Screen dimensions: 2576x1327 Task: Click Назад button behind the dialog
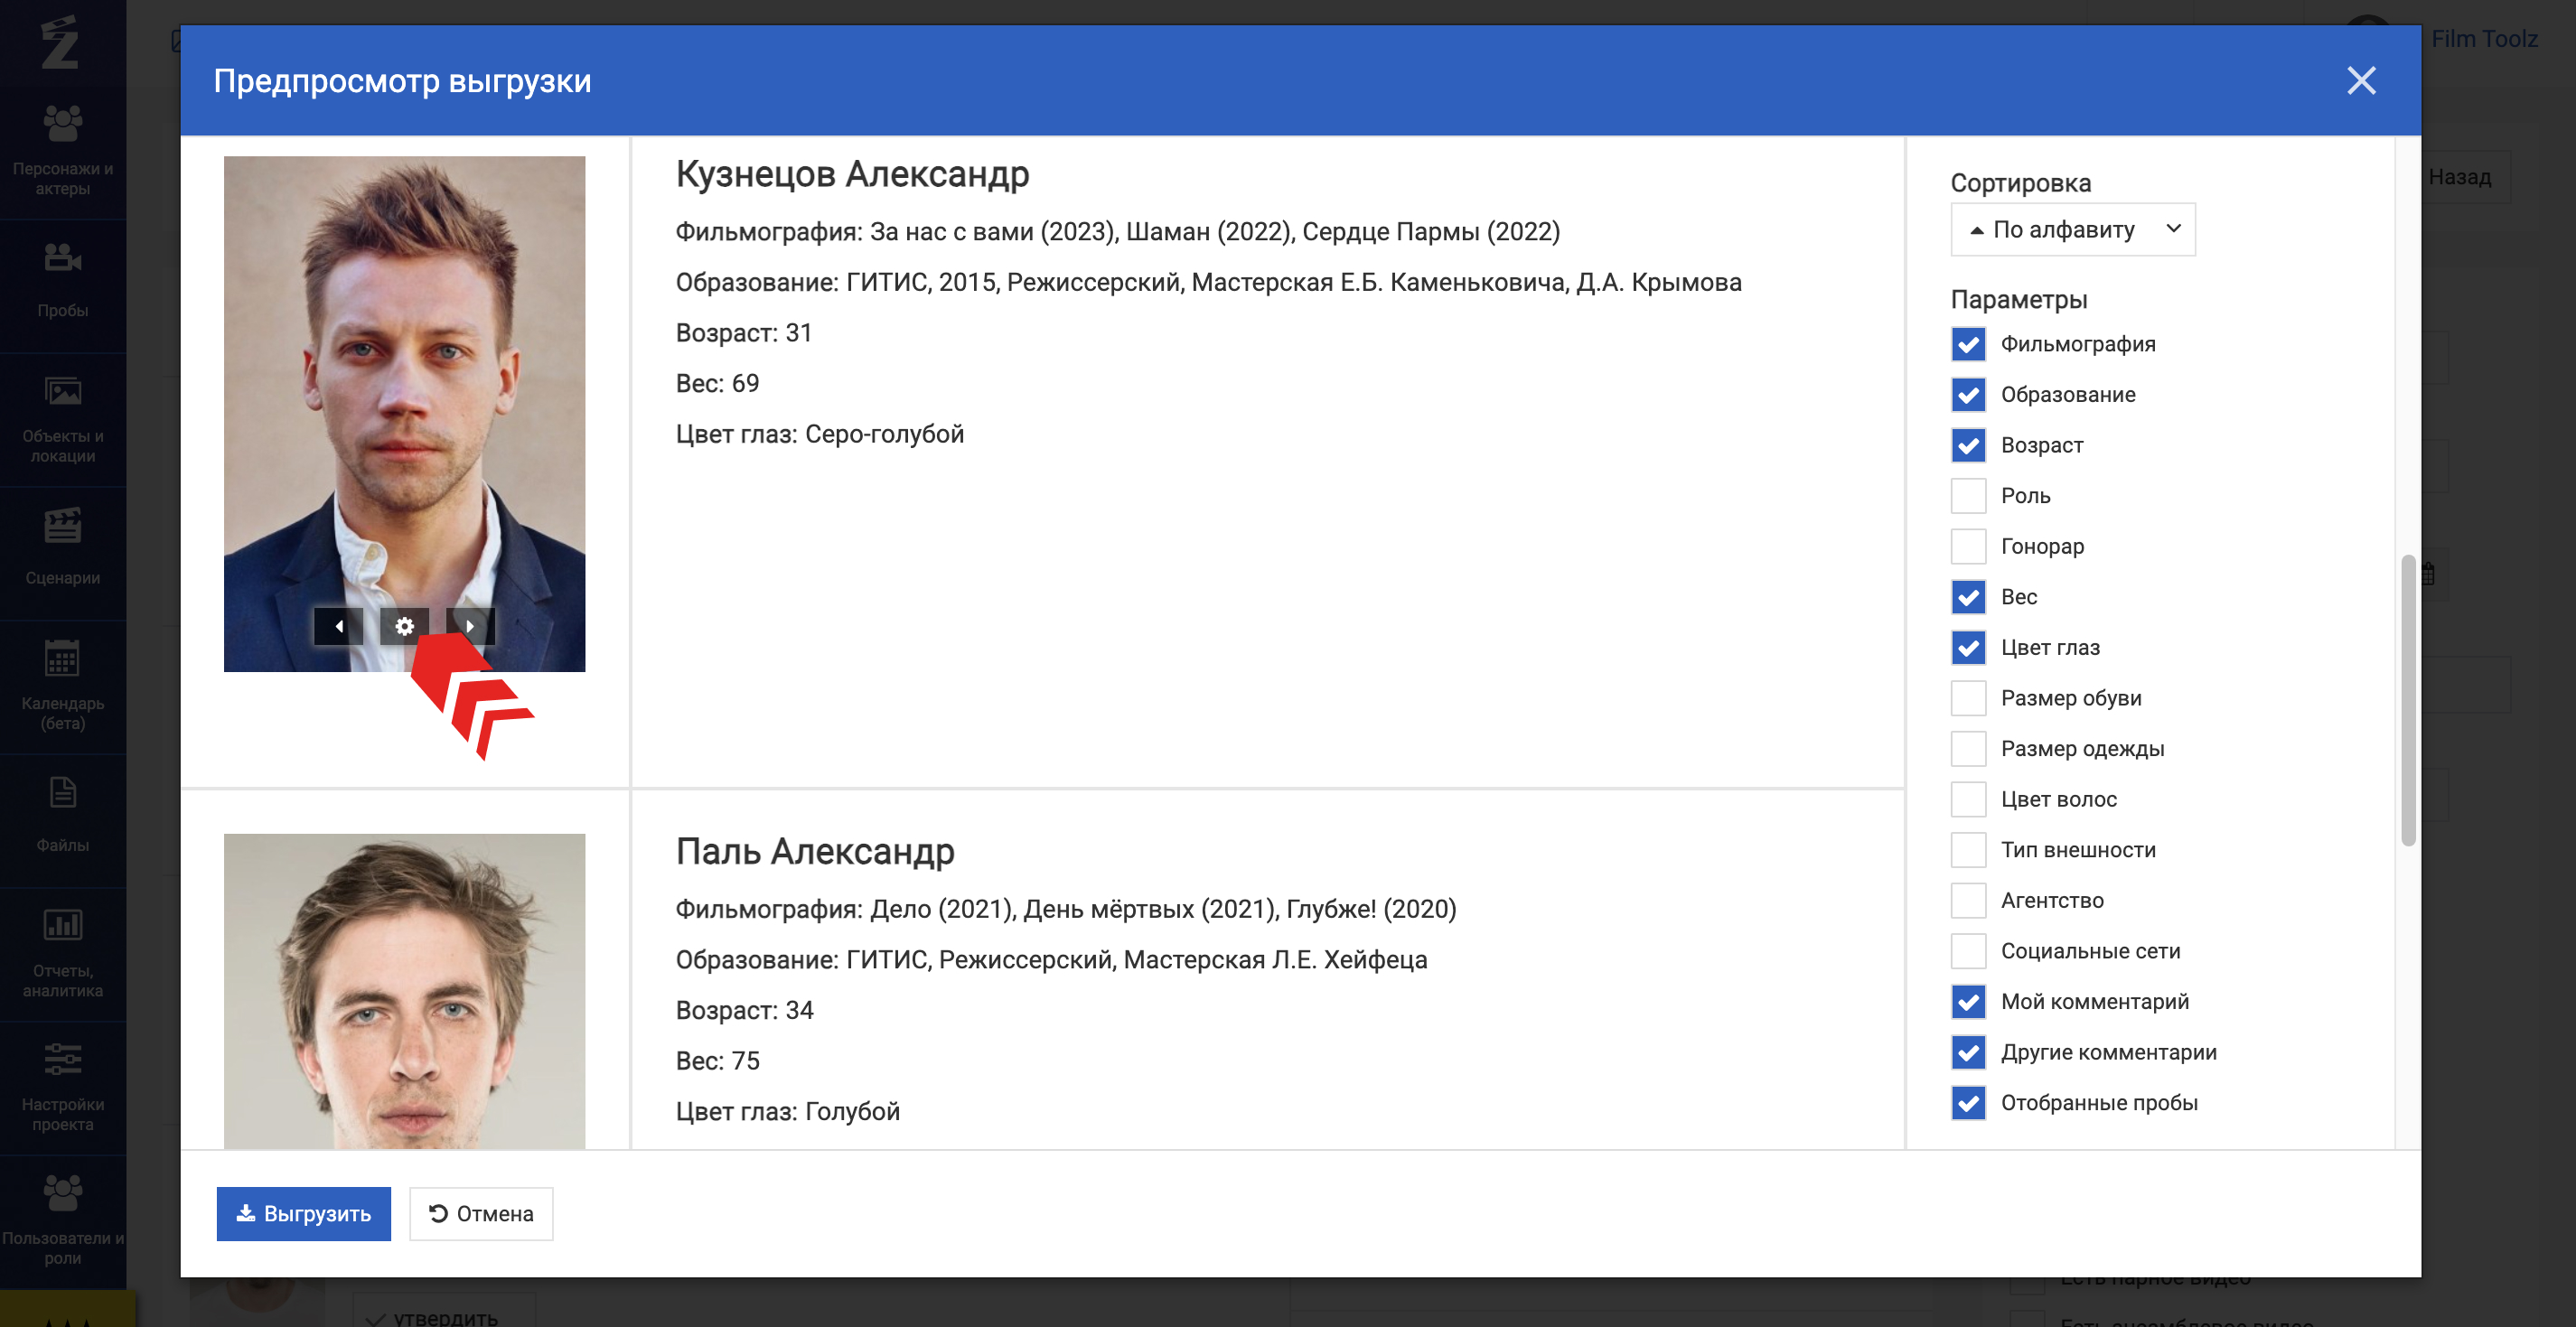2465,177
